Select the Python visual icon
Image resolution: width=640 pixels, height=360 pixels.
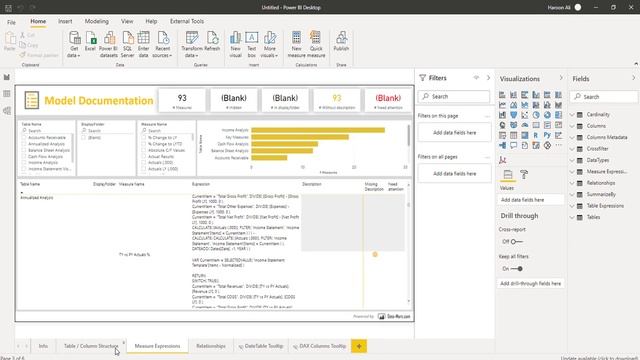(547, 135)
